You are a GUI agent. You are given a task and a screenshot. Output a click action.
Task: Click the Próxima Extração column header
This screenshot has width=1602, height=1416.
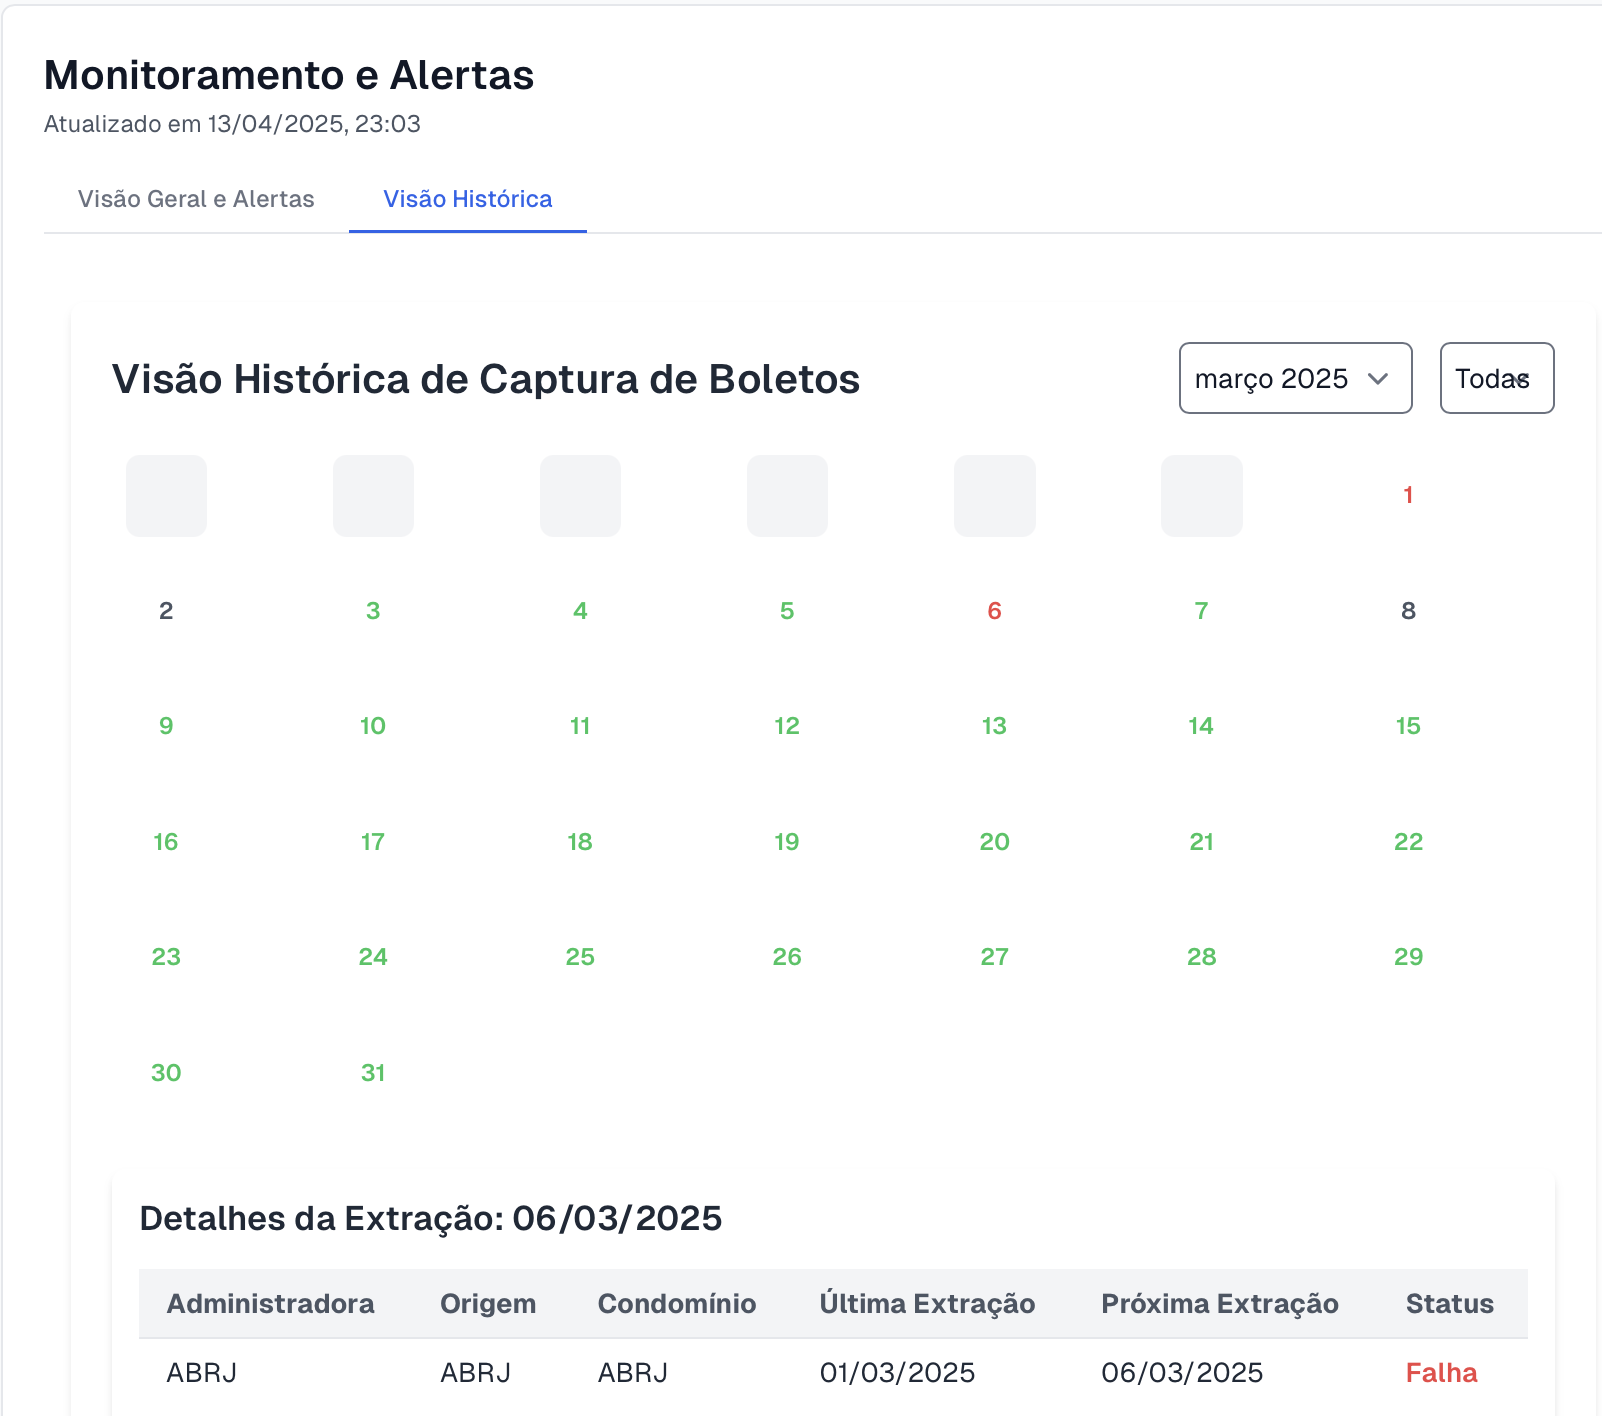click(x=1220, y=1304)
